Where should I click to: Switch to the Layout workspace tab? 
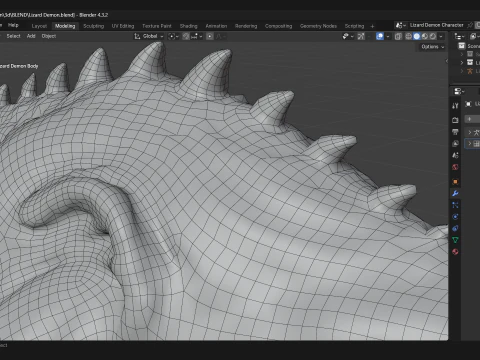(x=39, y=26)
